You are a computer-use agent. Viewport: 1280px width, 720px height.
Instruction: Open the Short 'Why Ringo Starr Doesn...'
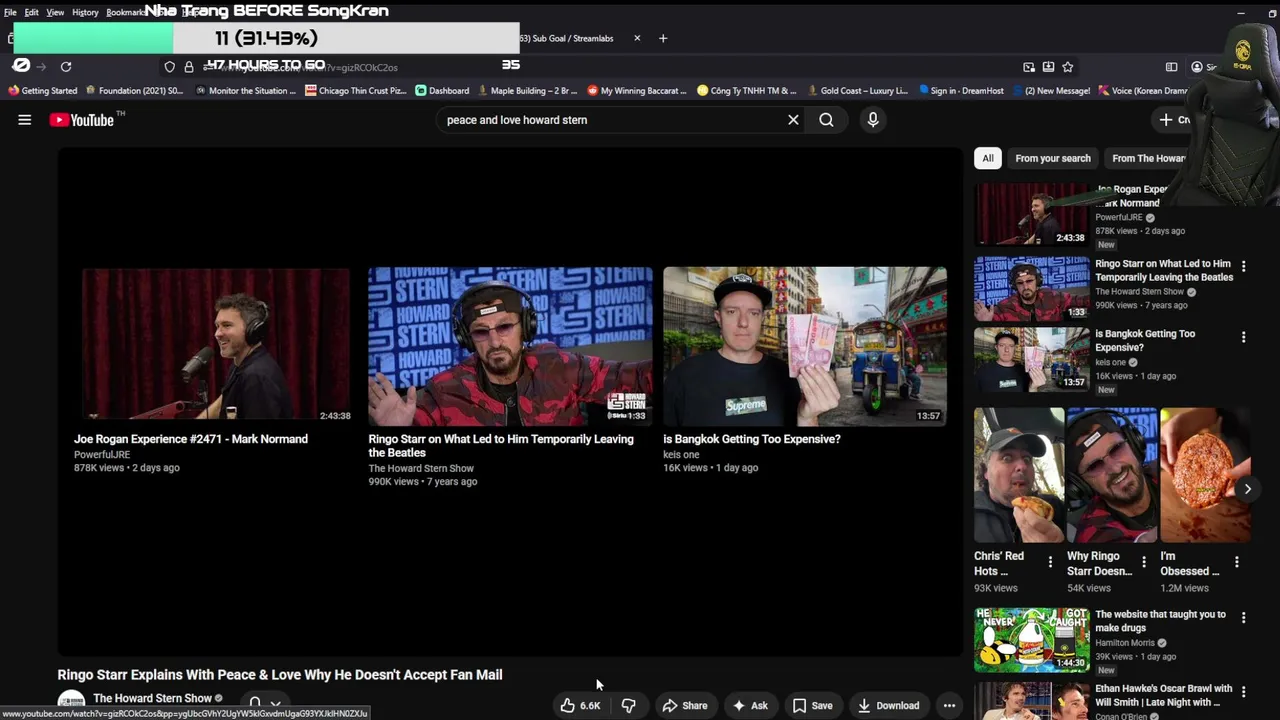click(x=1112, y=475)
